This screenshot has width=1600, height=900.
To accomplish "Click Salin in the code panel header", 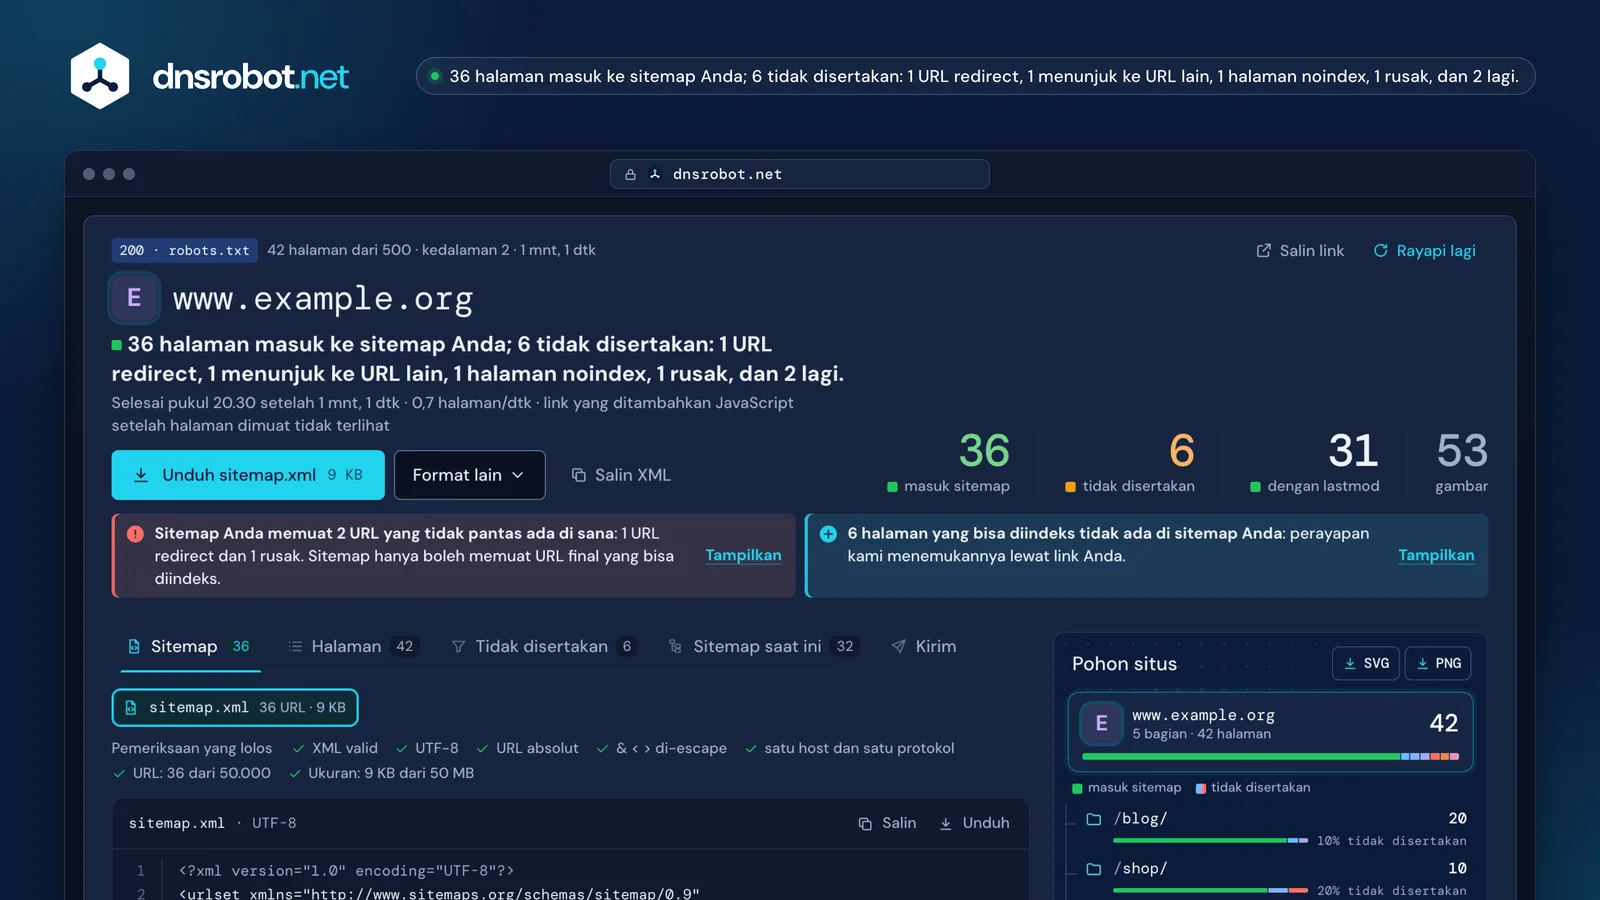I will point(887,823).
